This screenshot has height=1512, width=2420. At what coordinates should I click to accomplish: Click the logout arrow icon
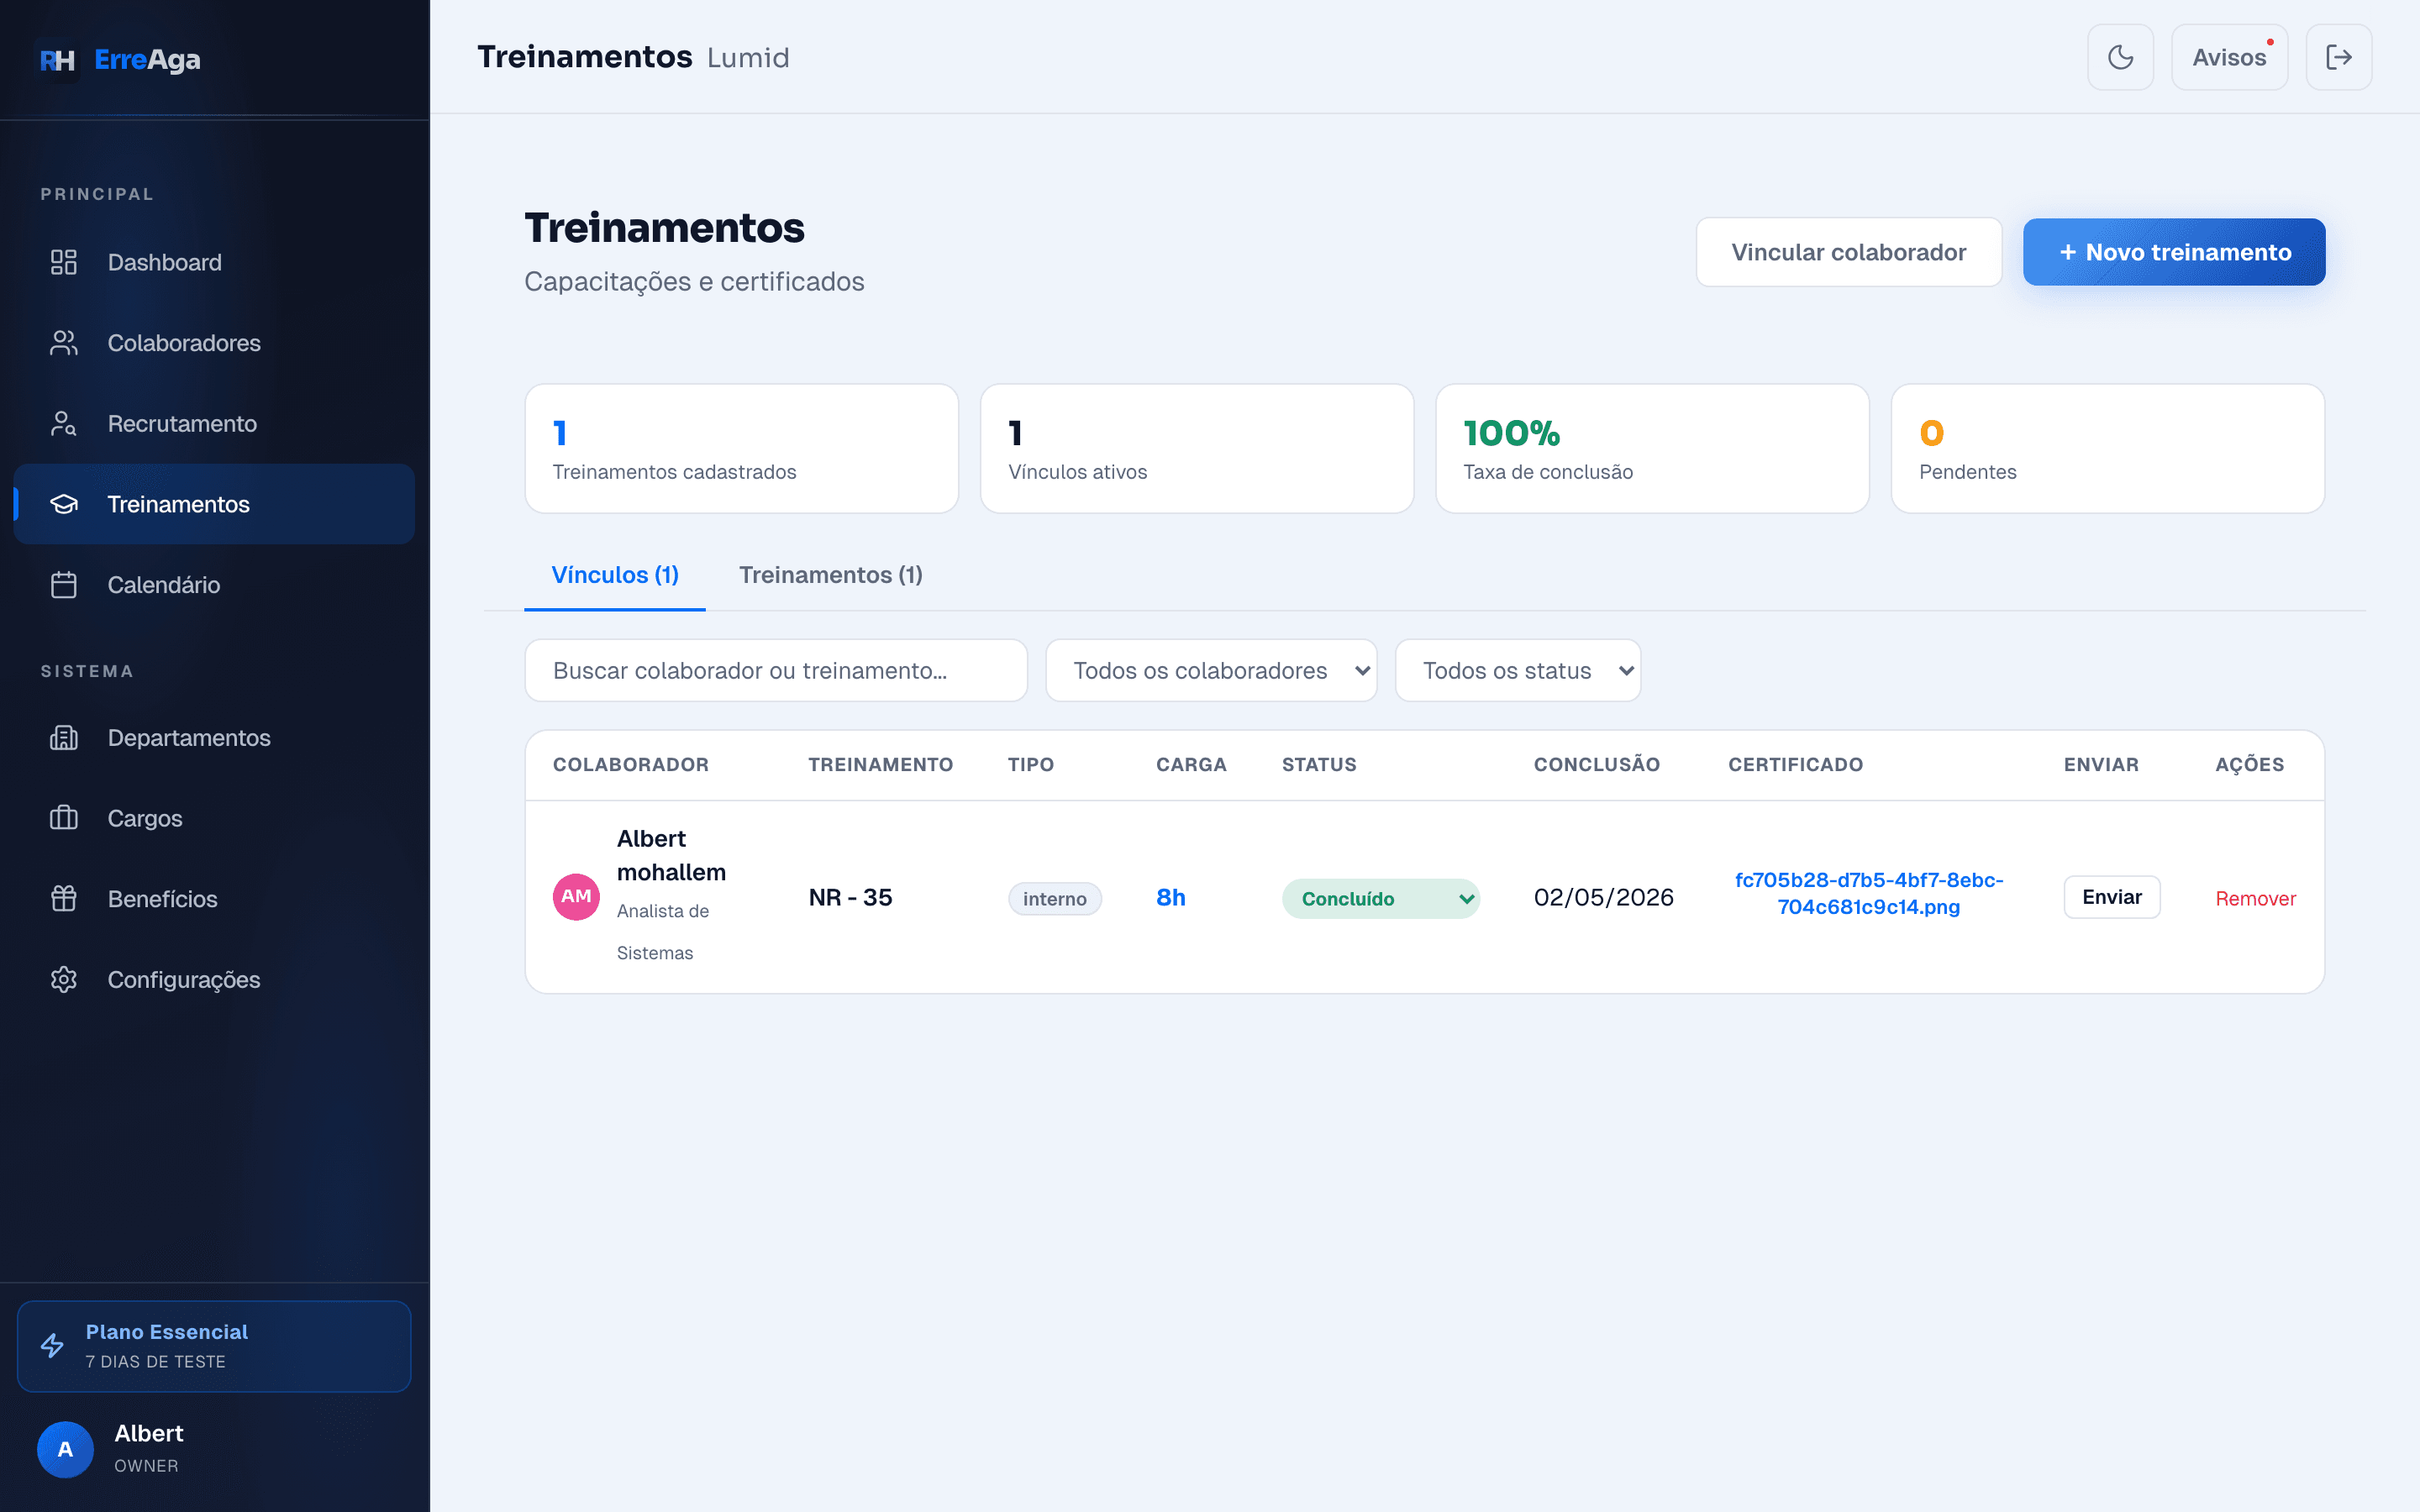click(x=2339, y=57)
